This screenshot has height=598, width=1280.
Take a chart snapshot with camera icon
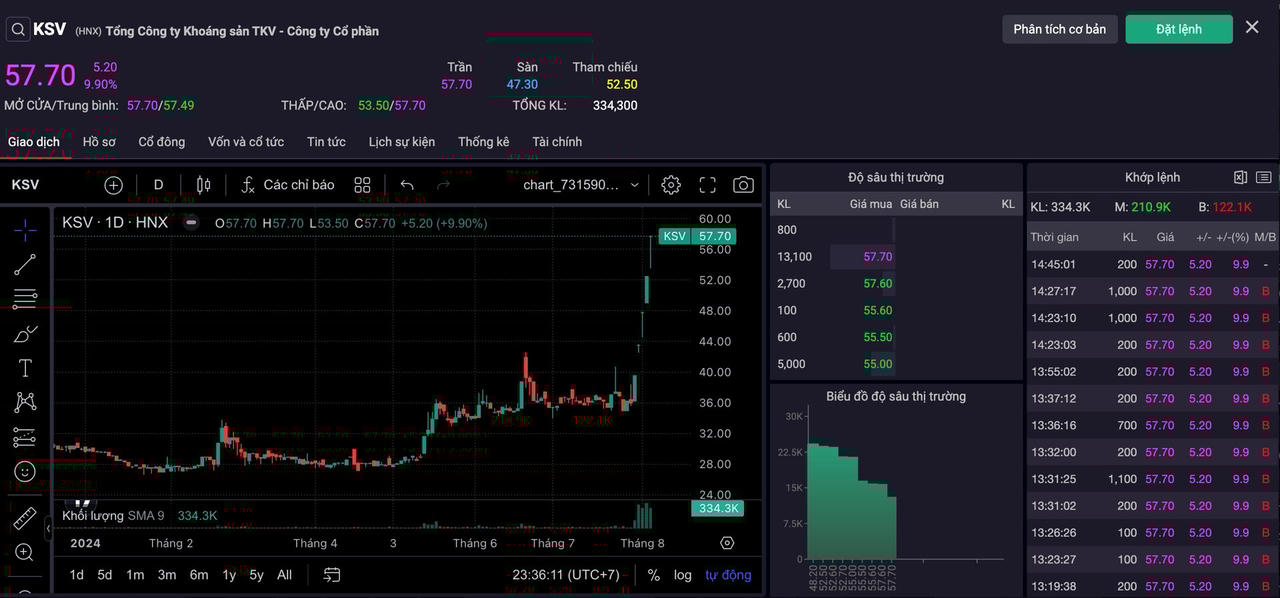pos(743,185)
